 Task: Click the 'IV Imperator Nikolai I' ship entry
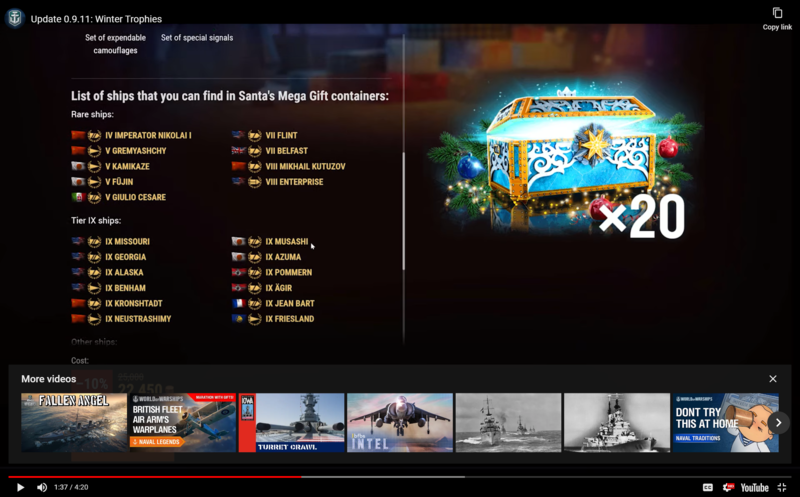132,135
